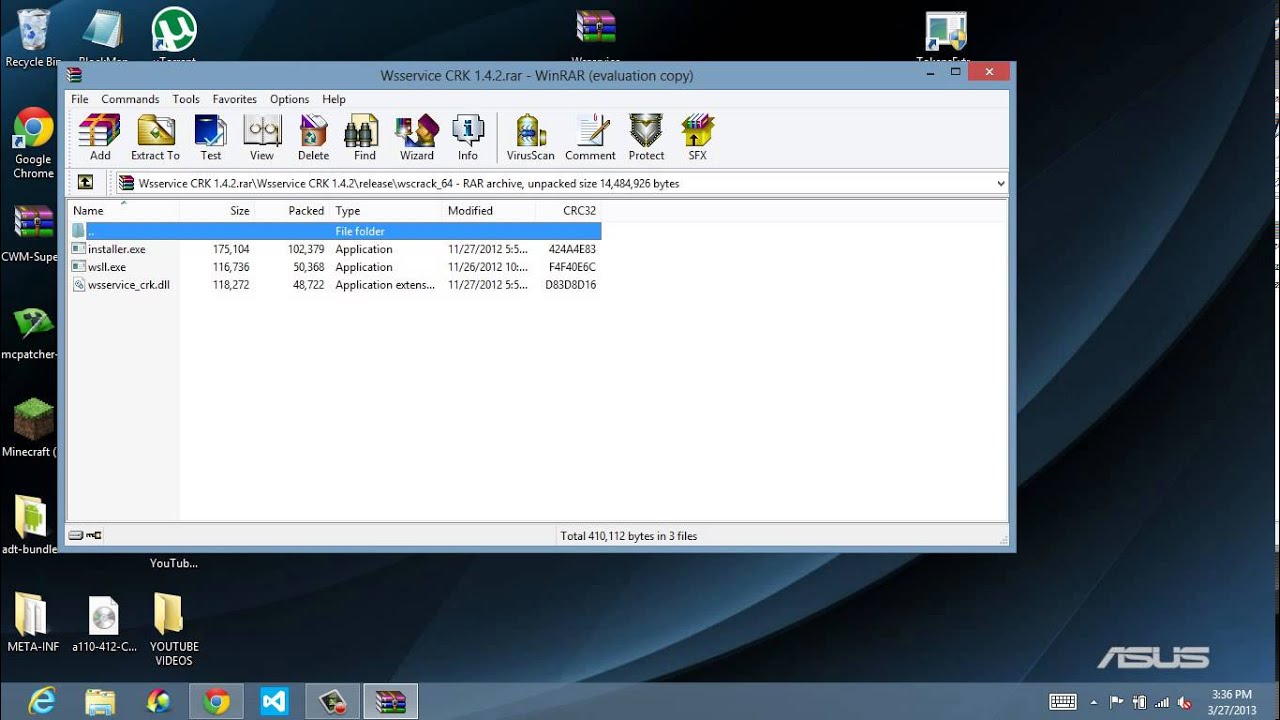
Task: Run VirusScan on the archive
Action: [x=530, y=137]
